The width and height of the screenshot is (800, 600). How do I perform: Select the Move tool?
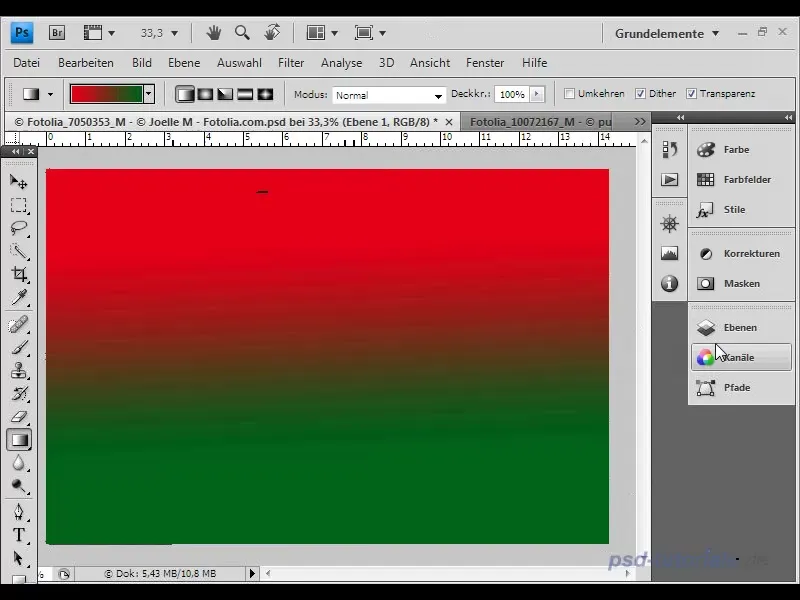coord(18,182)
